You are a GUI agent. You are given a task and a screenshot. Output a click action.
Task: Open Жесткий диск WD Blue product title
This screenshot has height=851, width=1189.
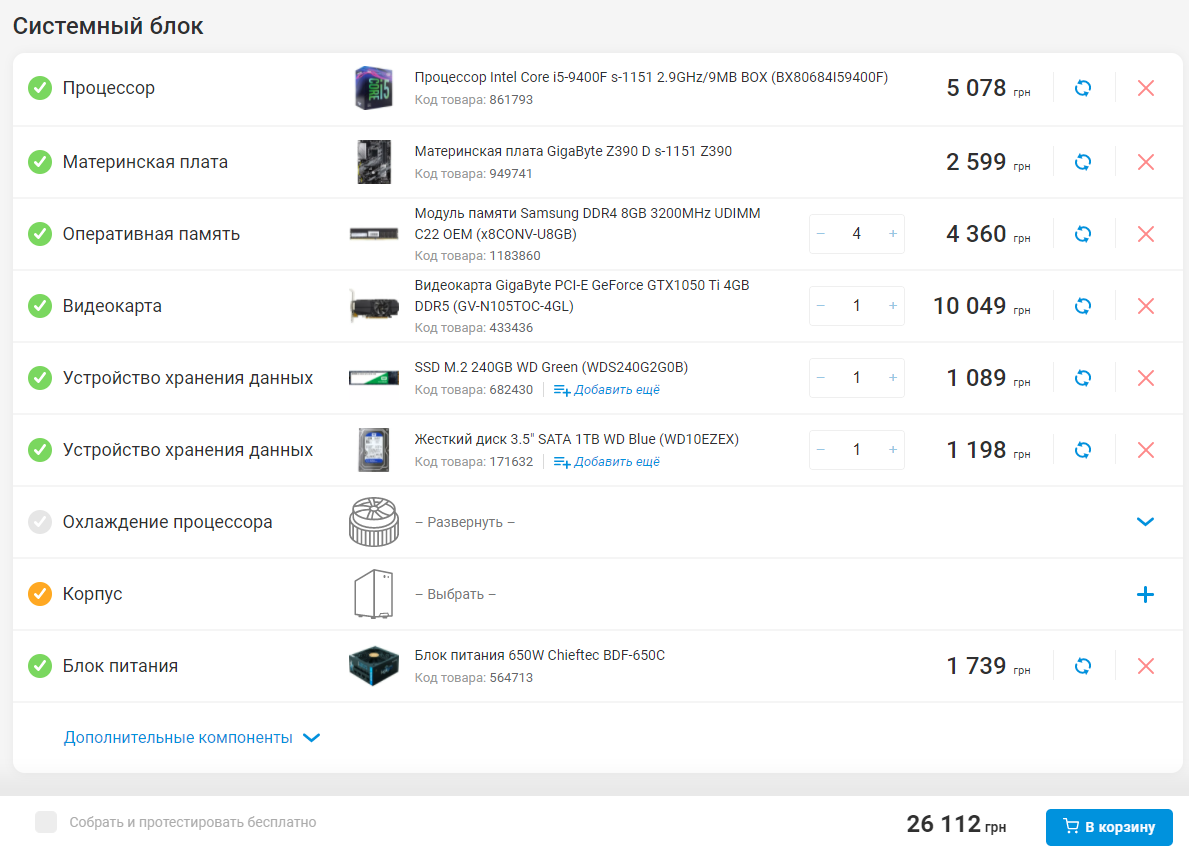click(x=576, y=439)
